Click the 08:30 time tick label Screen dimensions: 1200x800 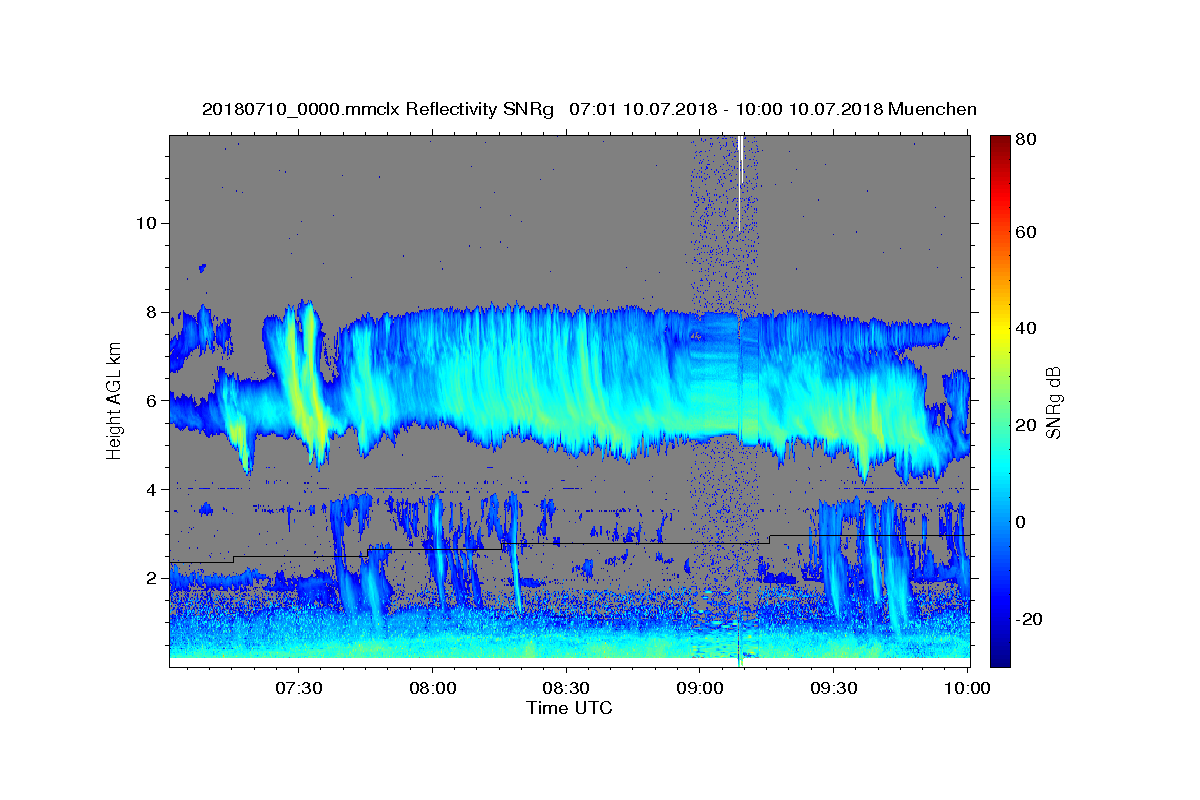point(566,689)
